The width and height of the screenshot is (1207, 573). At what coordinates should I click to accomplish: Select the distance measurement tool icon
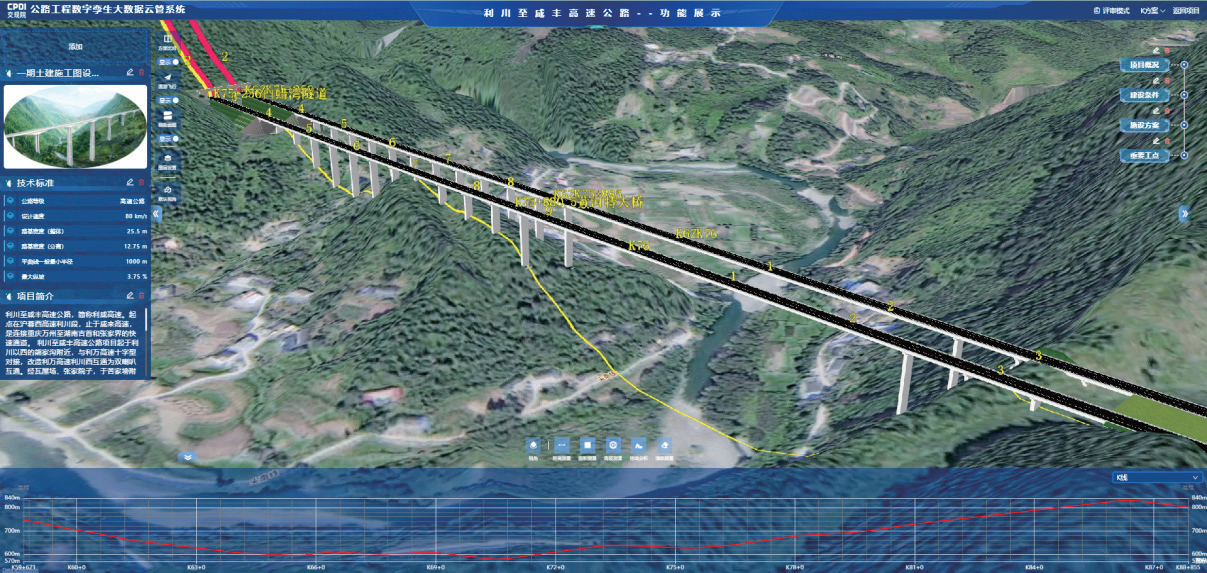[562, 445]
